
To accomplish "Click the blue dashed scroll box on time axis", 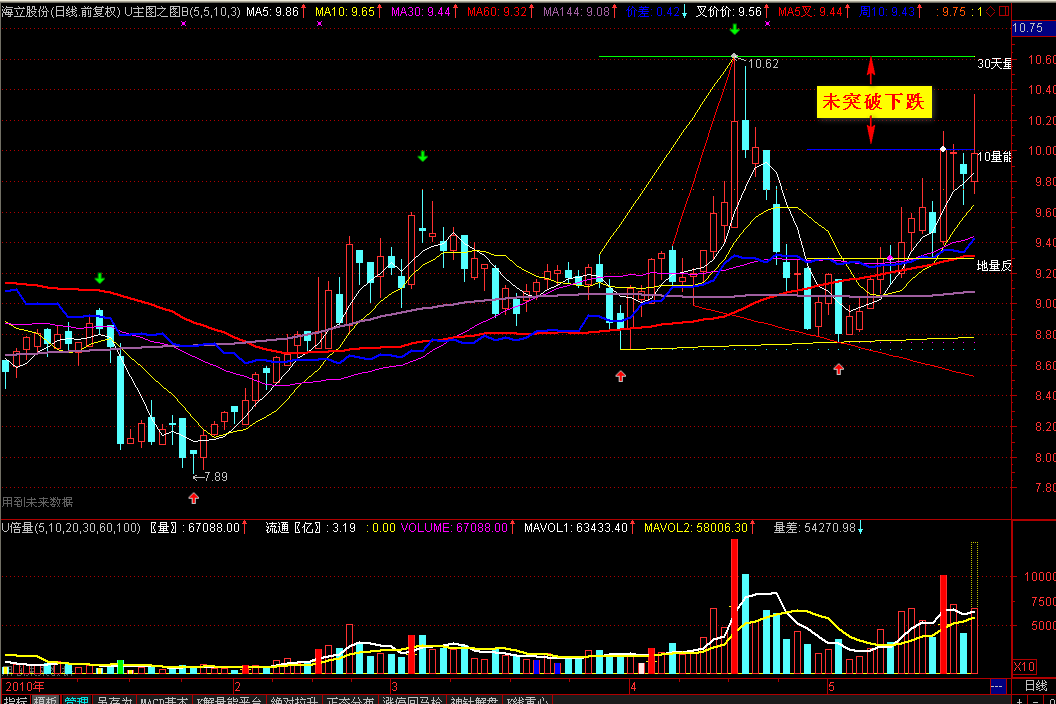I will 997,686.
